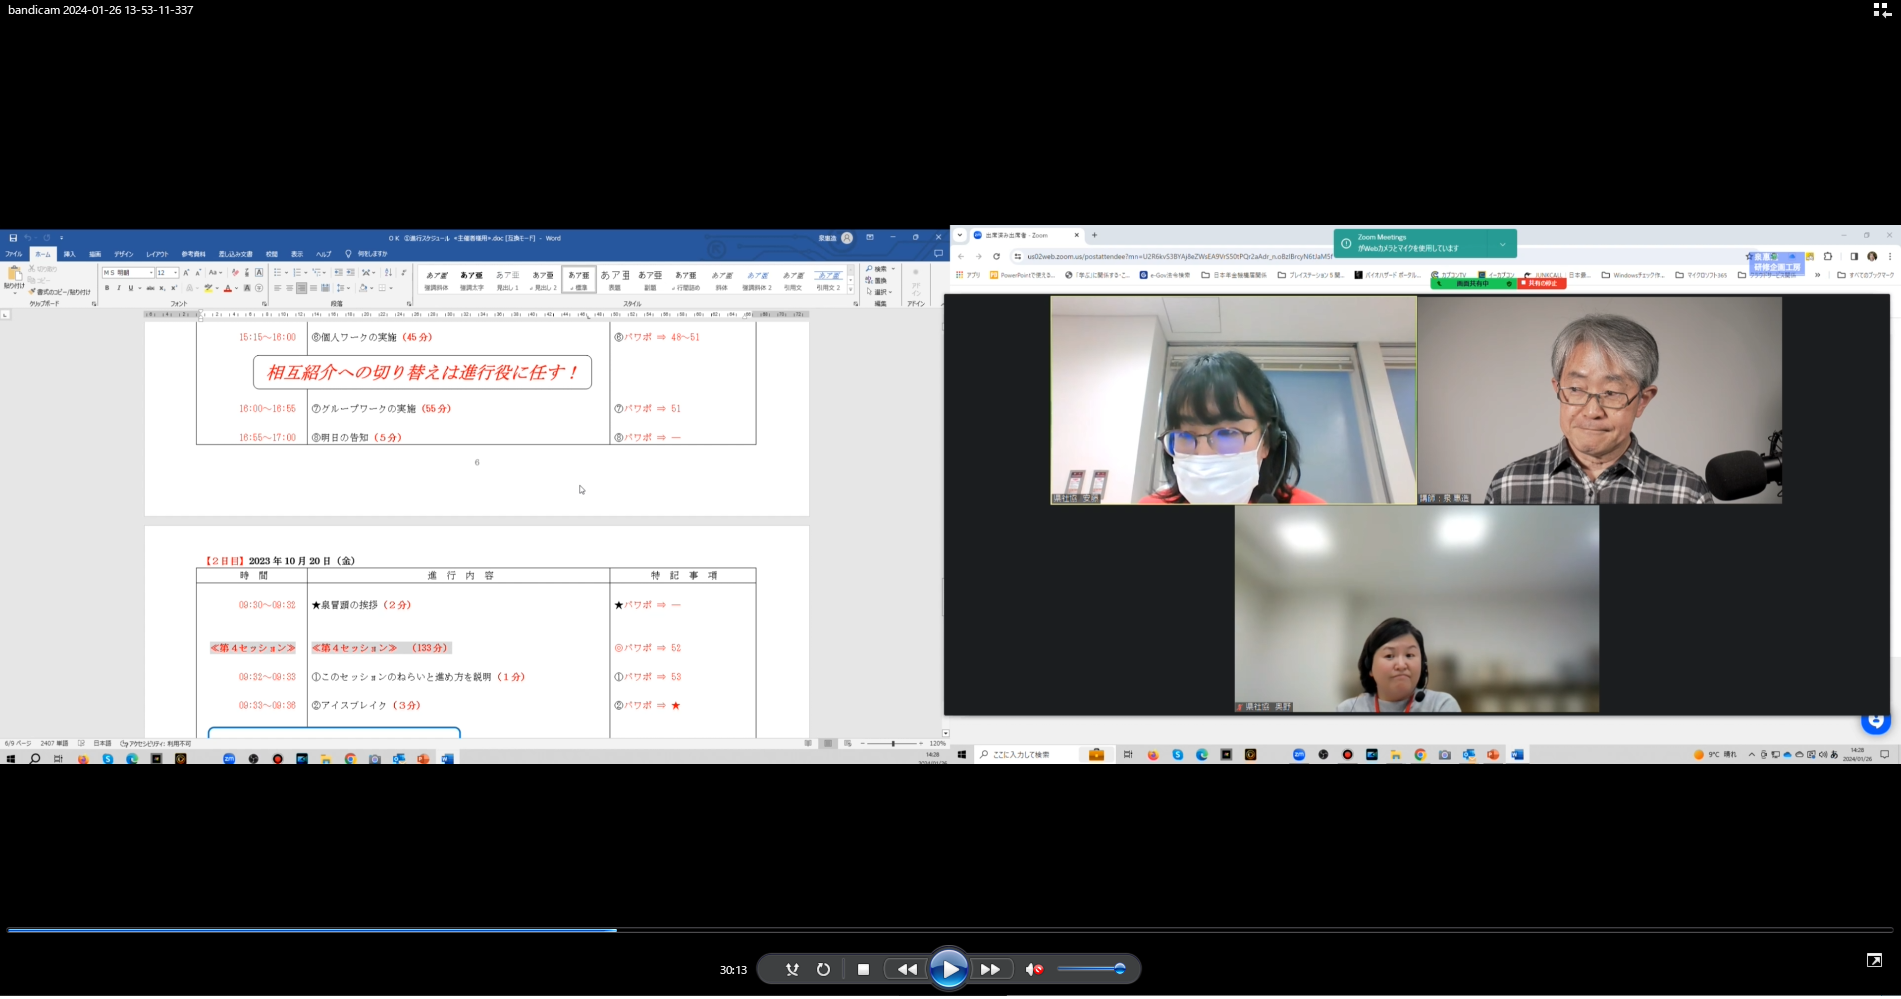The image size is (1901, 999).
Task: Select the 見出し 1 style in Word gallery
Action: tap(508, 279)
